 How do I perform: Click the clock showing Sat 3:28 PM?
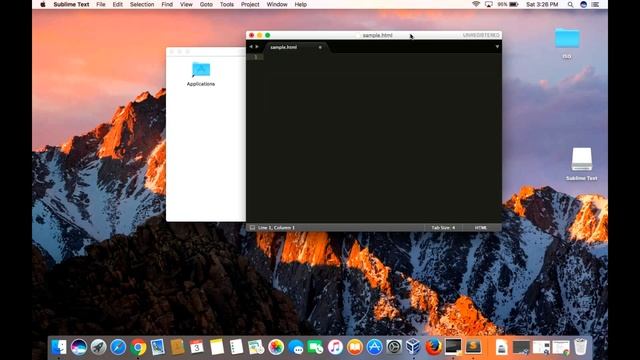[542, 4]
